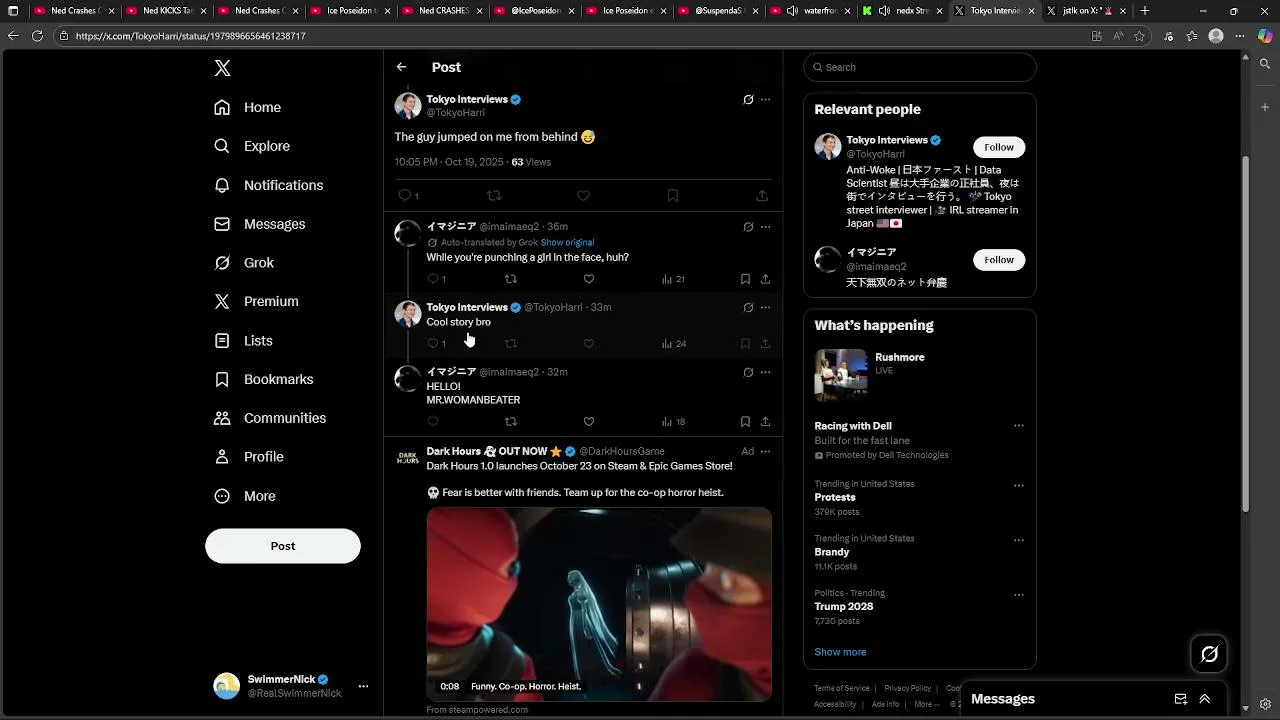The image size is (1280, 720).
Task: Click the X logo in the sidebar
Action: tap(223, 68)
